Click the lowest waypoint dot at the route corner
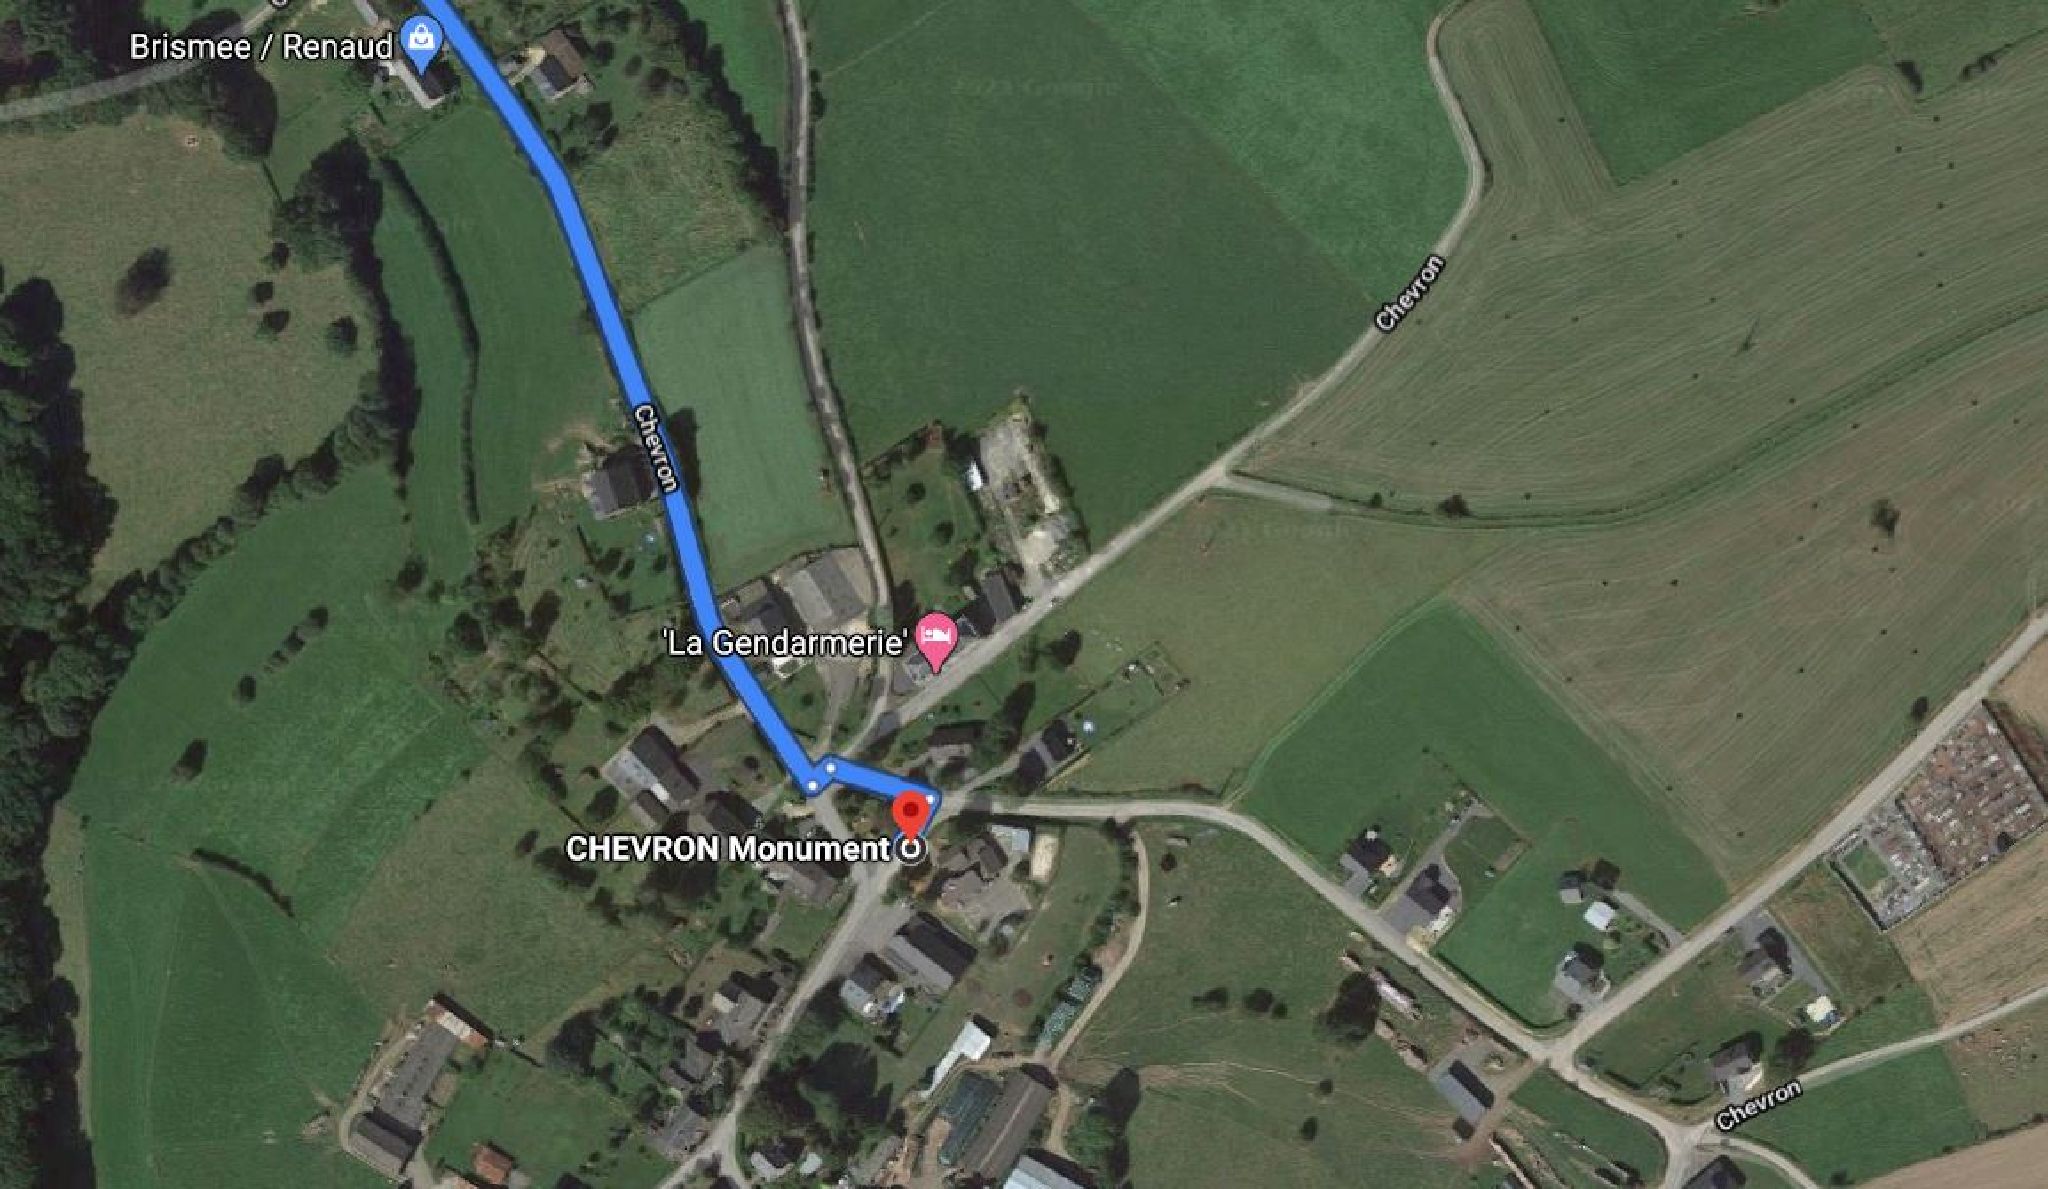 point(812,787)
